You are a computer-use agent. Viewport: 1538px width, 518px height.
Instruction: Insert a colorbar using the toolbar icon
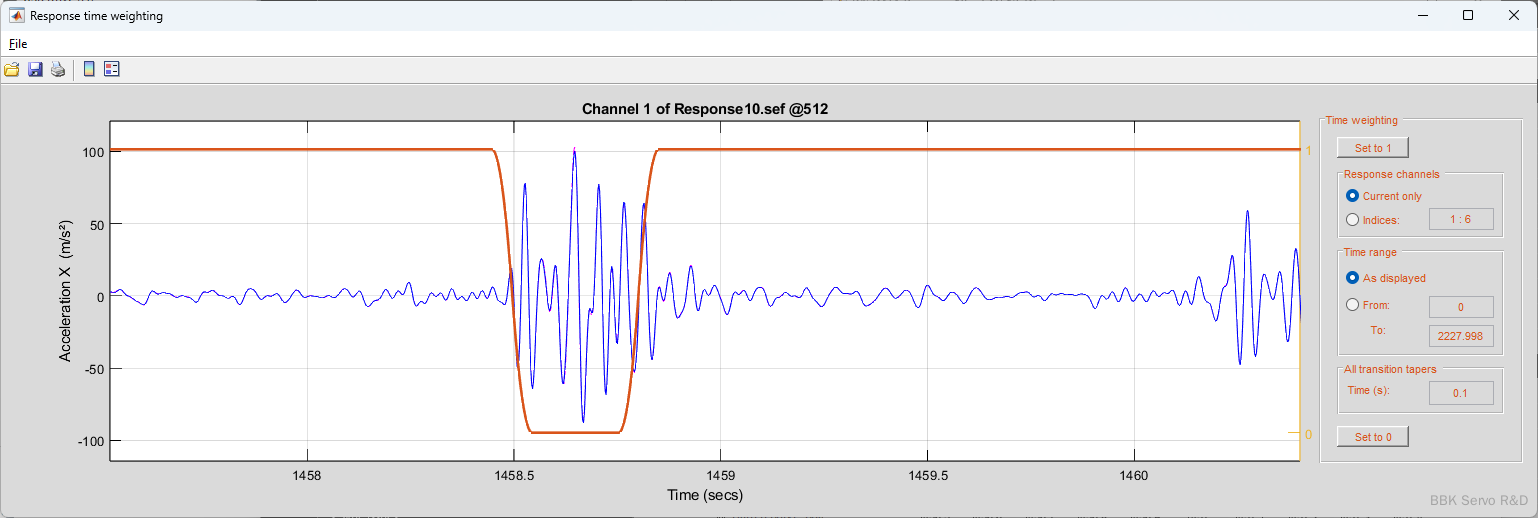point(89,69)
